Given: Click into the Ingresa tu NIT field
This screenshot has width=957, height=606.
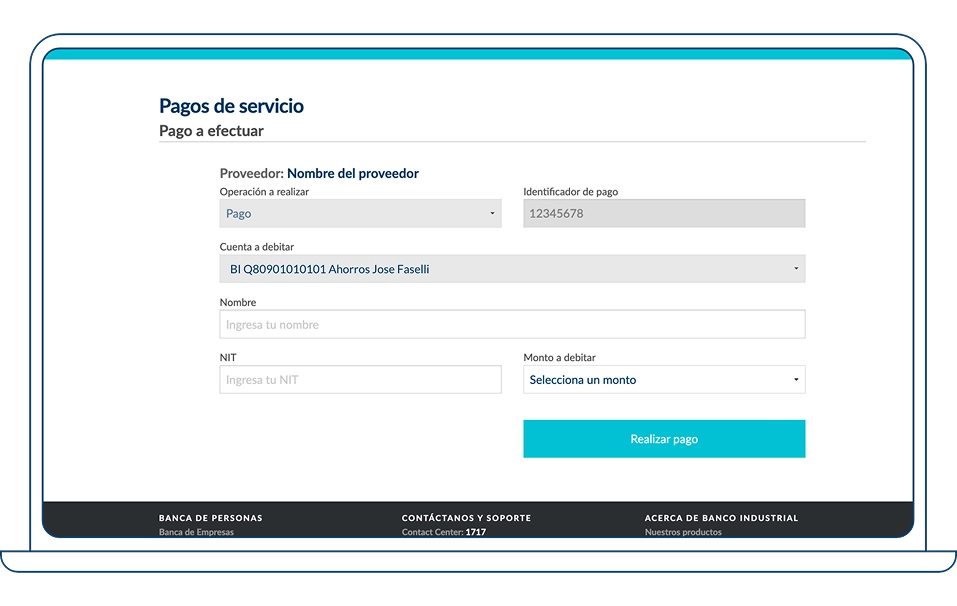Looking at the screenshot, I should pos(360,380).
